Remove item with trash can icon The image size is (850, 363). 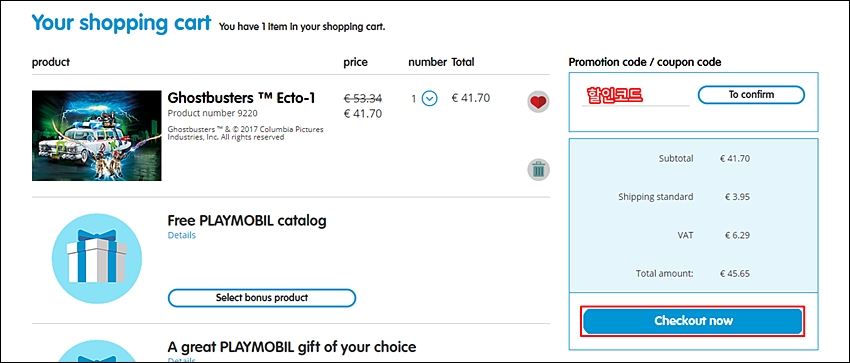pyautogui.click(x=538, y=170)
